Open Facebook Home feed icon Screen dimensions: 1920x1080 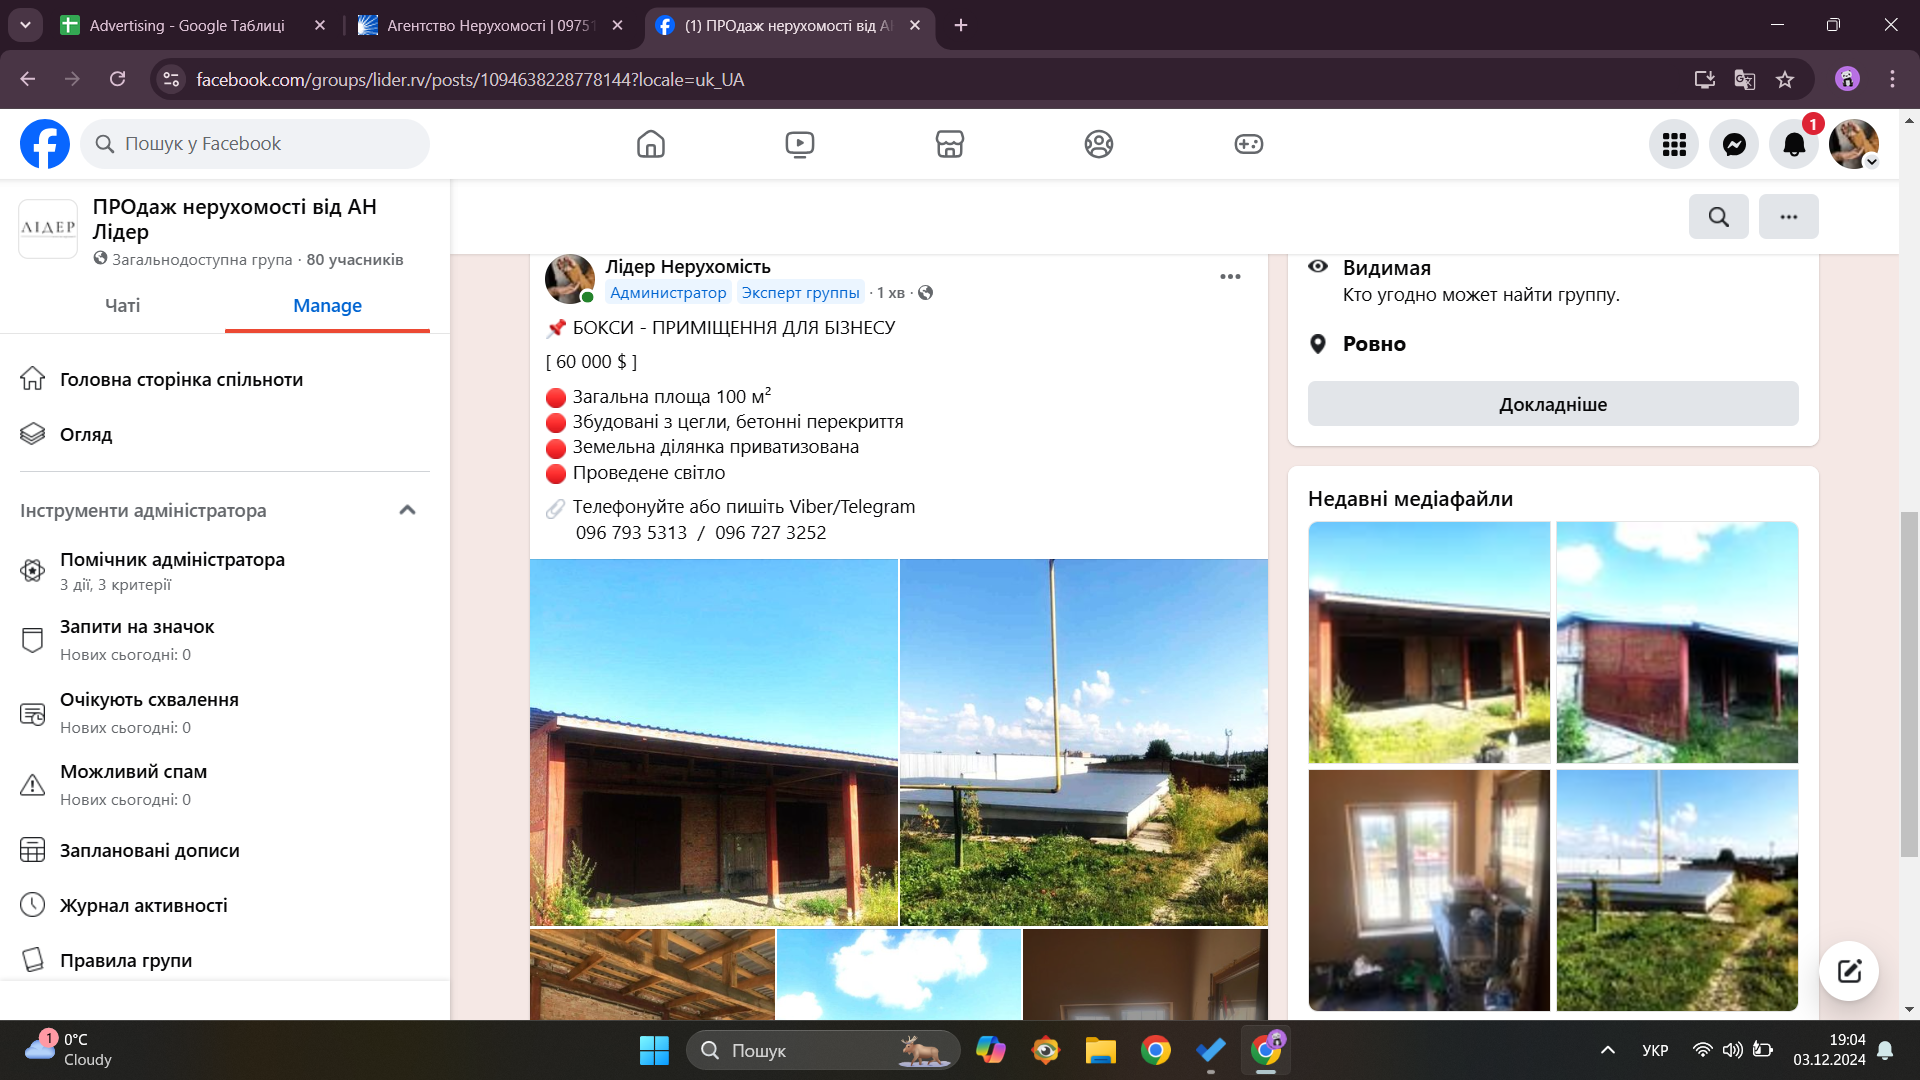(650, 144)
